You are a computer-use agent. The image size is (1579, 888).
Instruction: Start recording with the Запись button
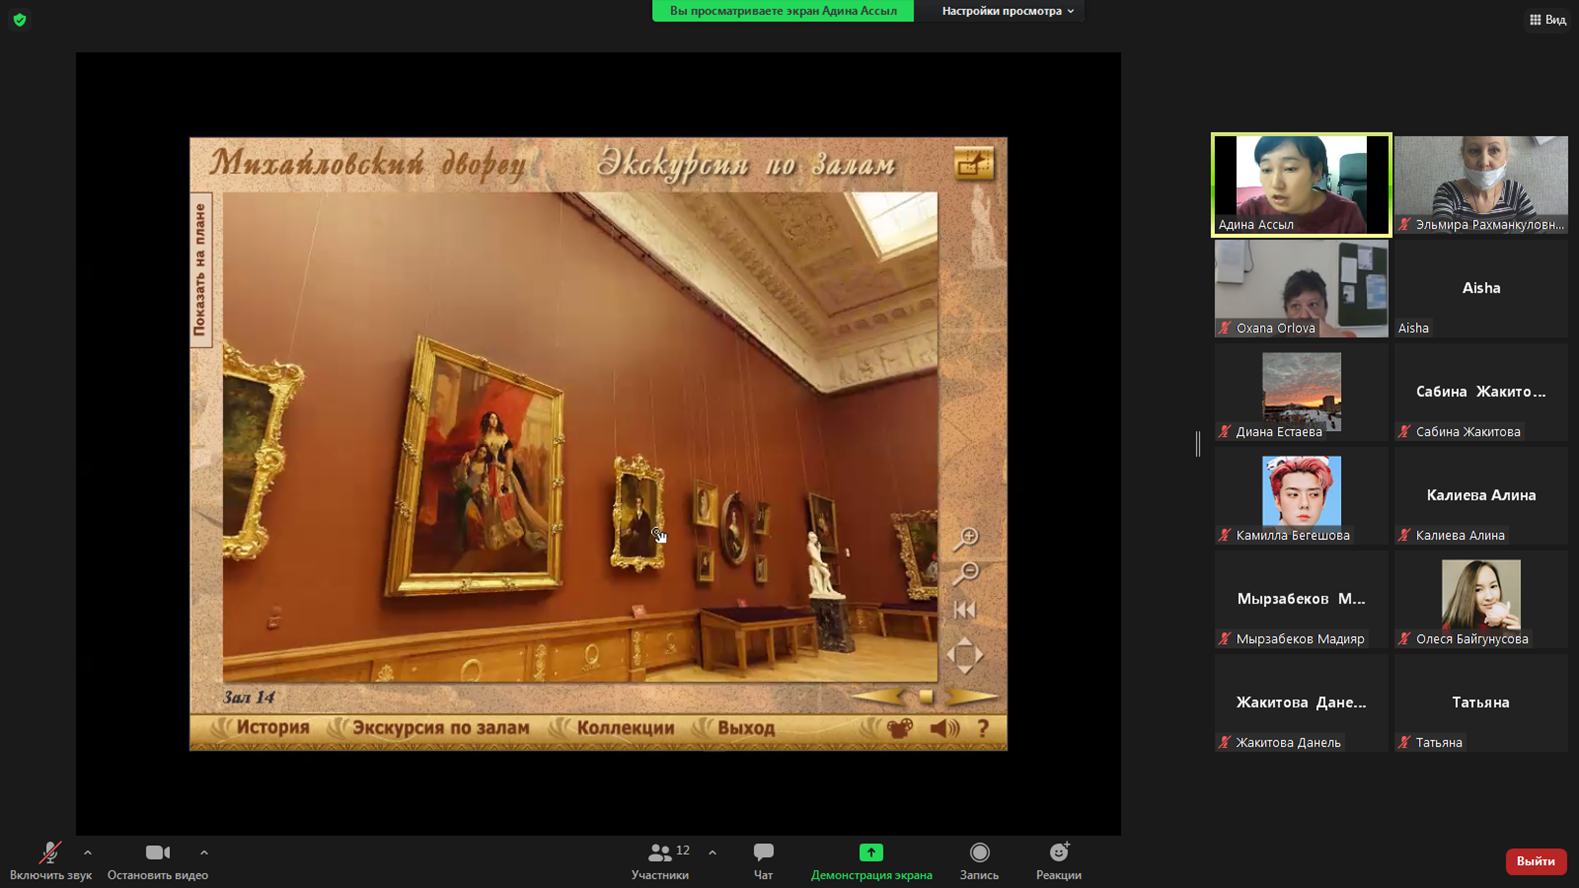click(x=979, y=861)
